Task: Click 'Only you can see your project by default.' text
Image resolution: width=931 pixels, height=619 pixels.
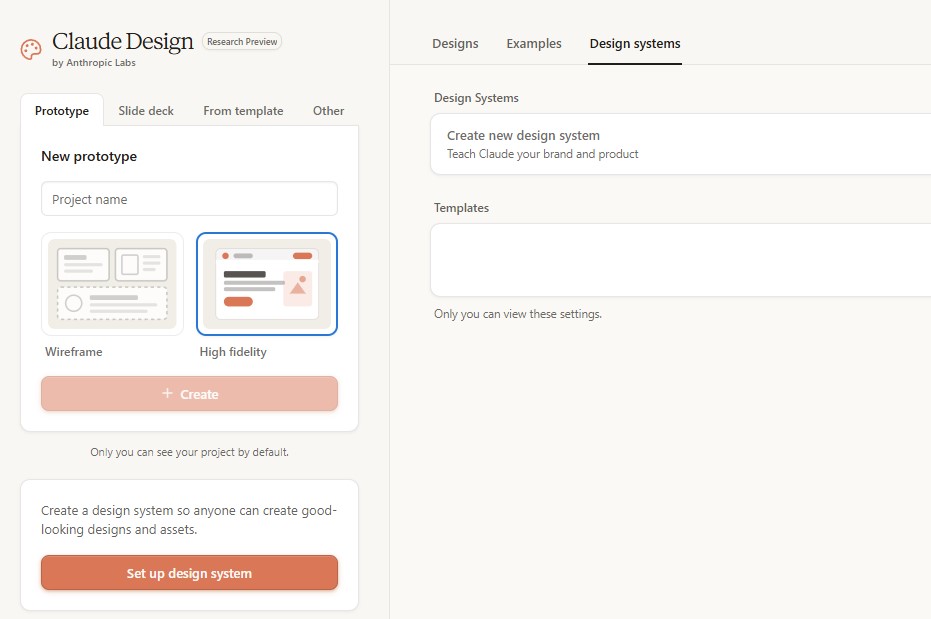Action: pyautogui.click(x=189, y=452)
